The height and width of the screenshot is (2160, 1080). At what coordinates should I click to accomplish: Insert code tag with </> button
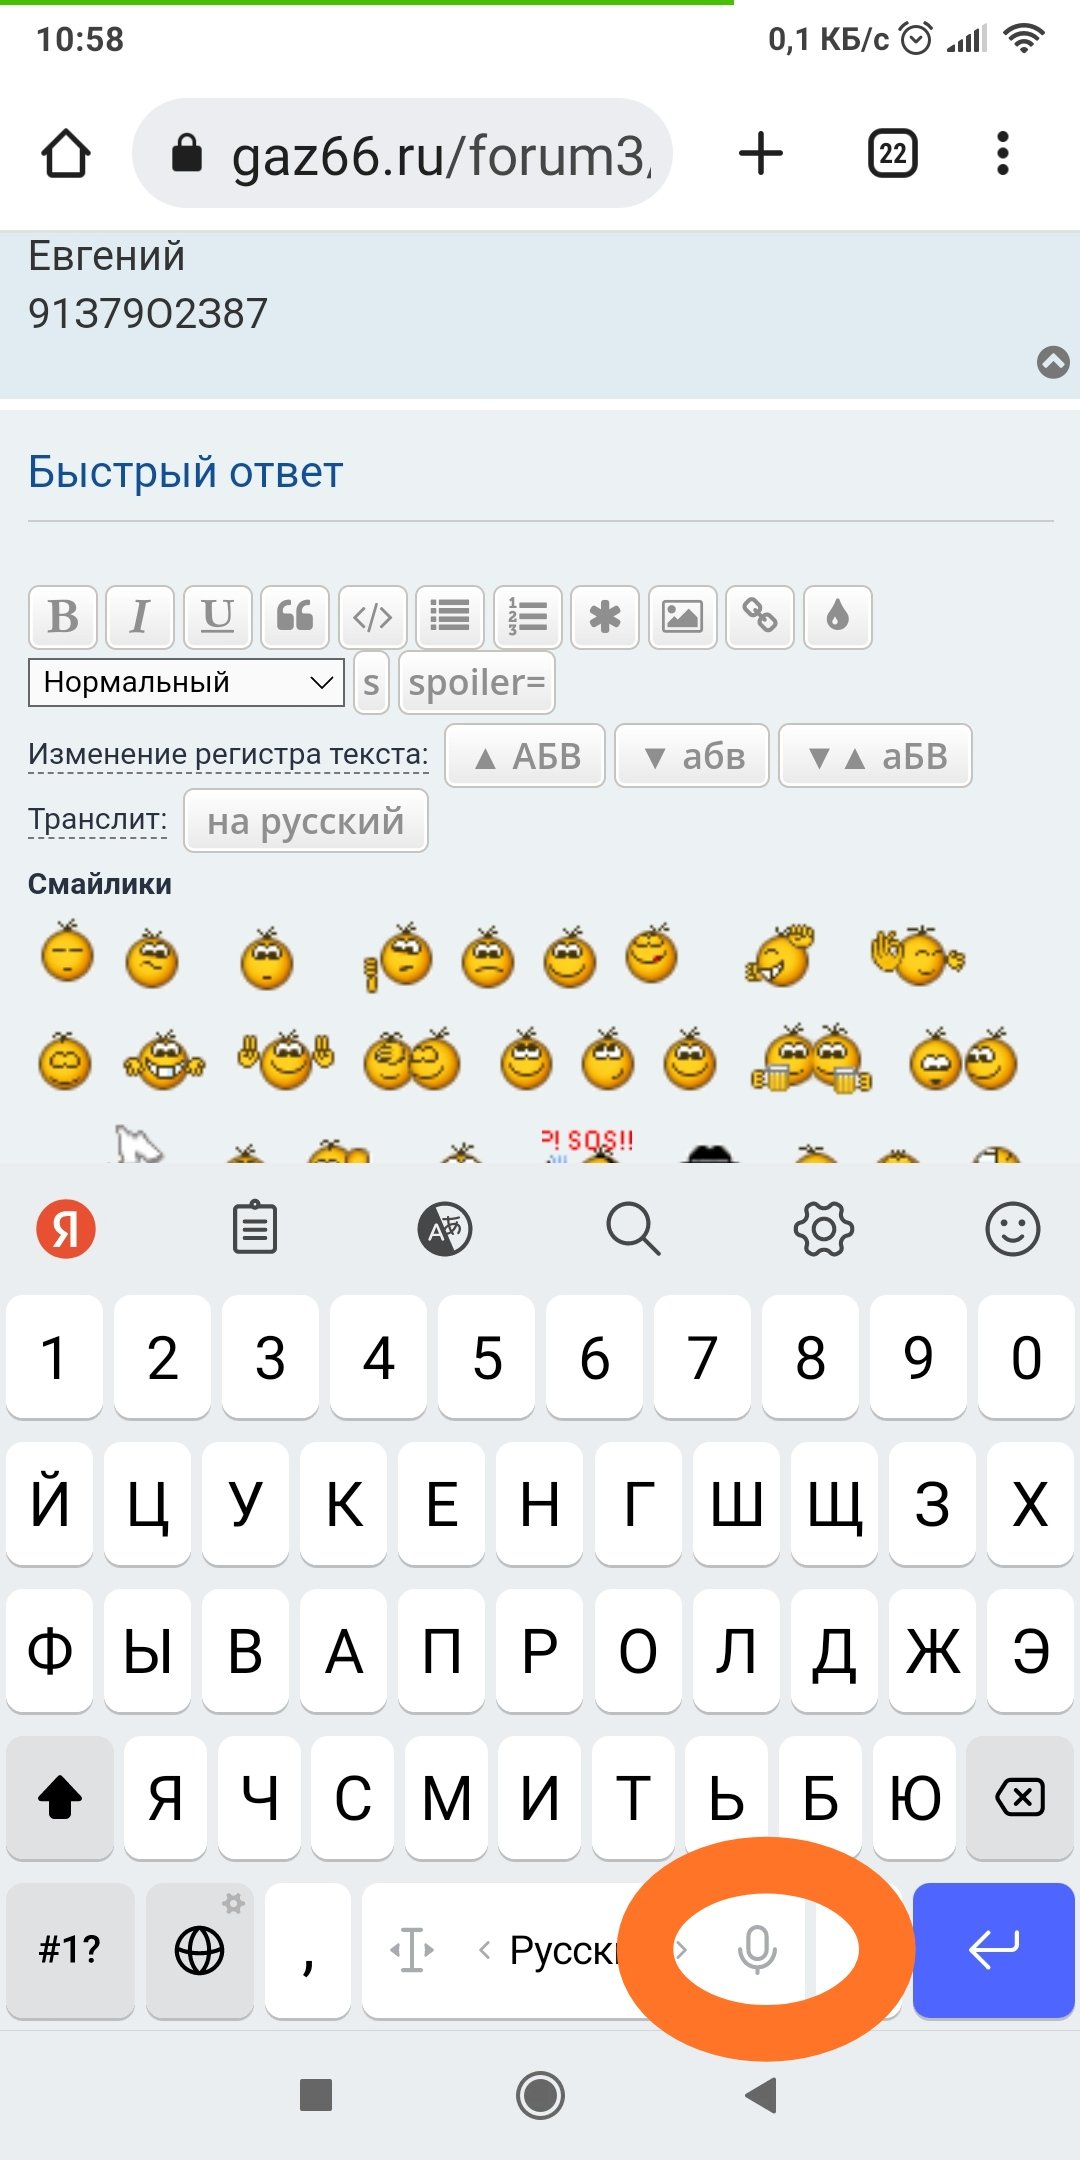[x=373, y=617]
